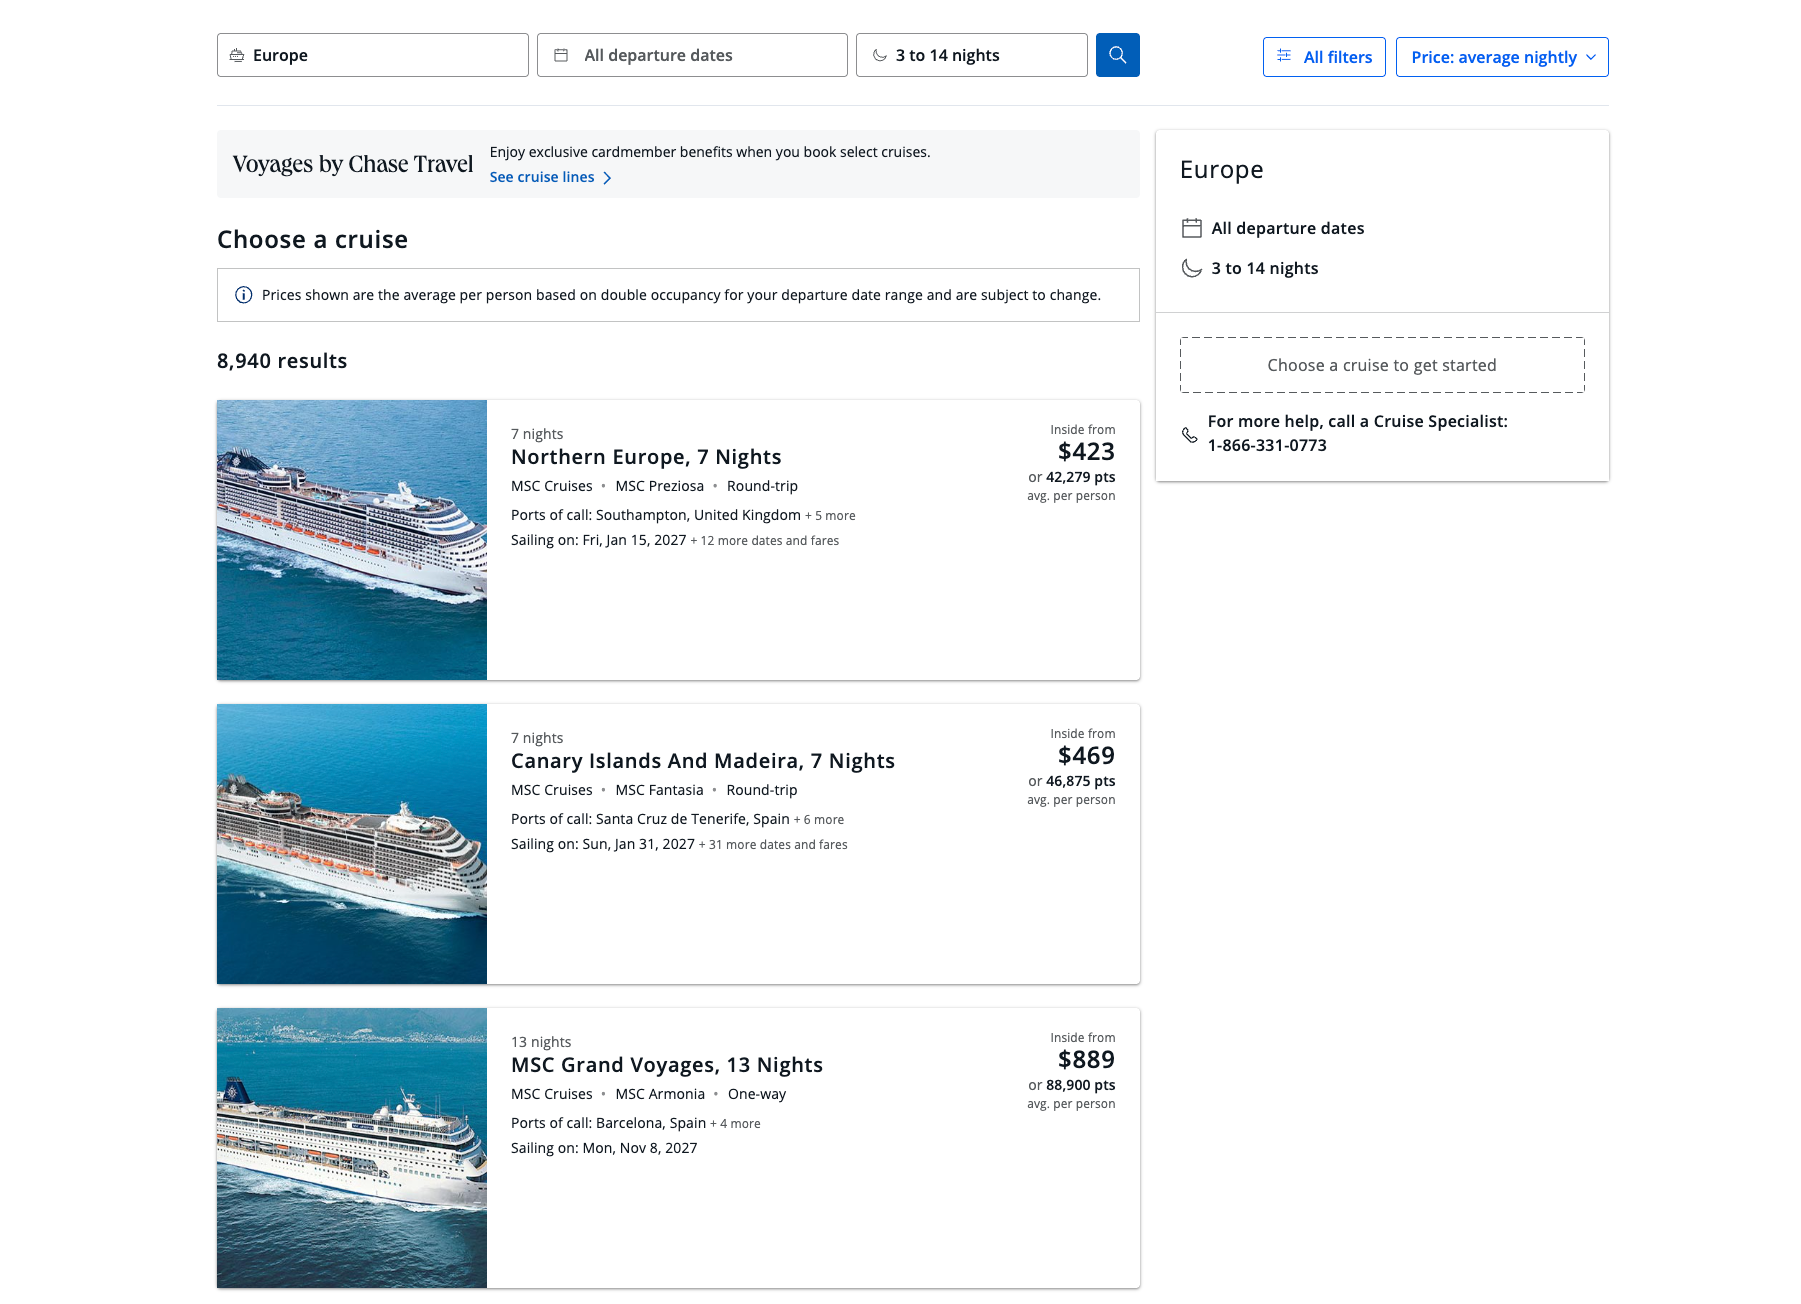1801x1304 pixels.
Task: Click the MSC Armonia ship name
Action: coord(660,1094)
